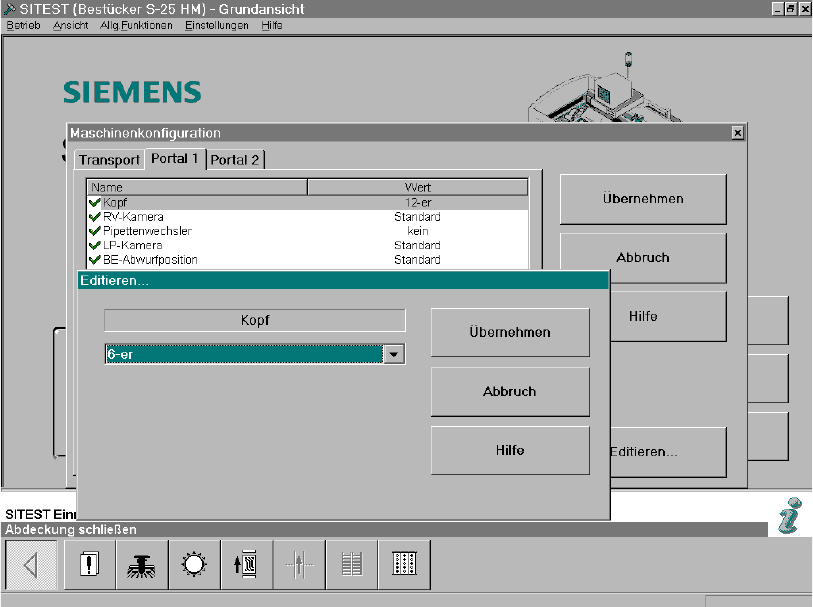Click the greyed-out crosshair alignment toolbar icon
This screenshot has width=813, height=607.
coord(300,565)
